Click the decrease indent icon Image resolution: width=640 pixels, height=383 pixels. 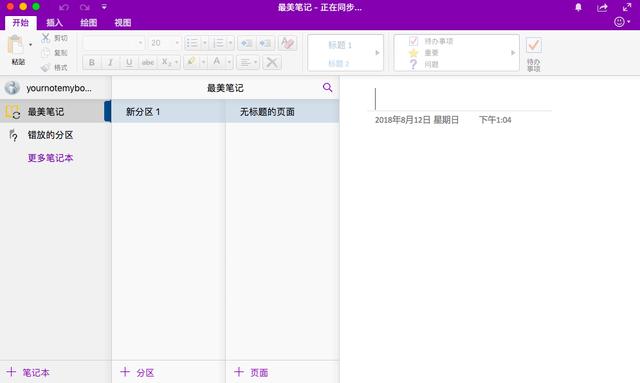(x=246, y=43)
